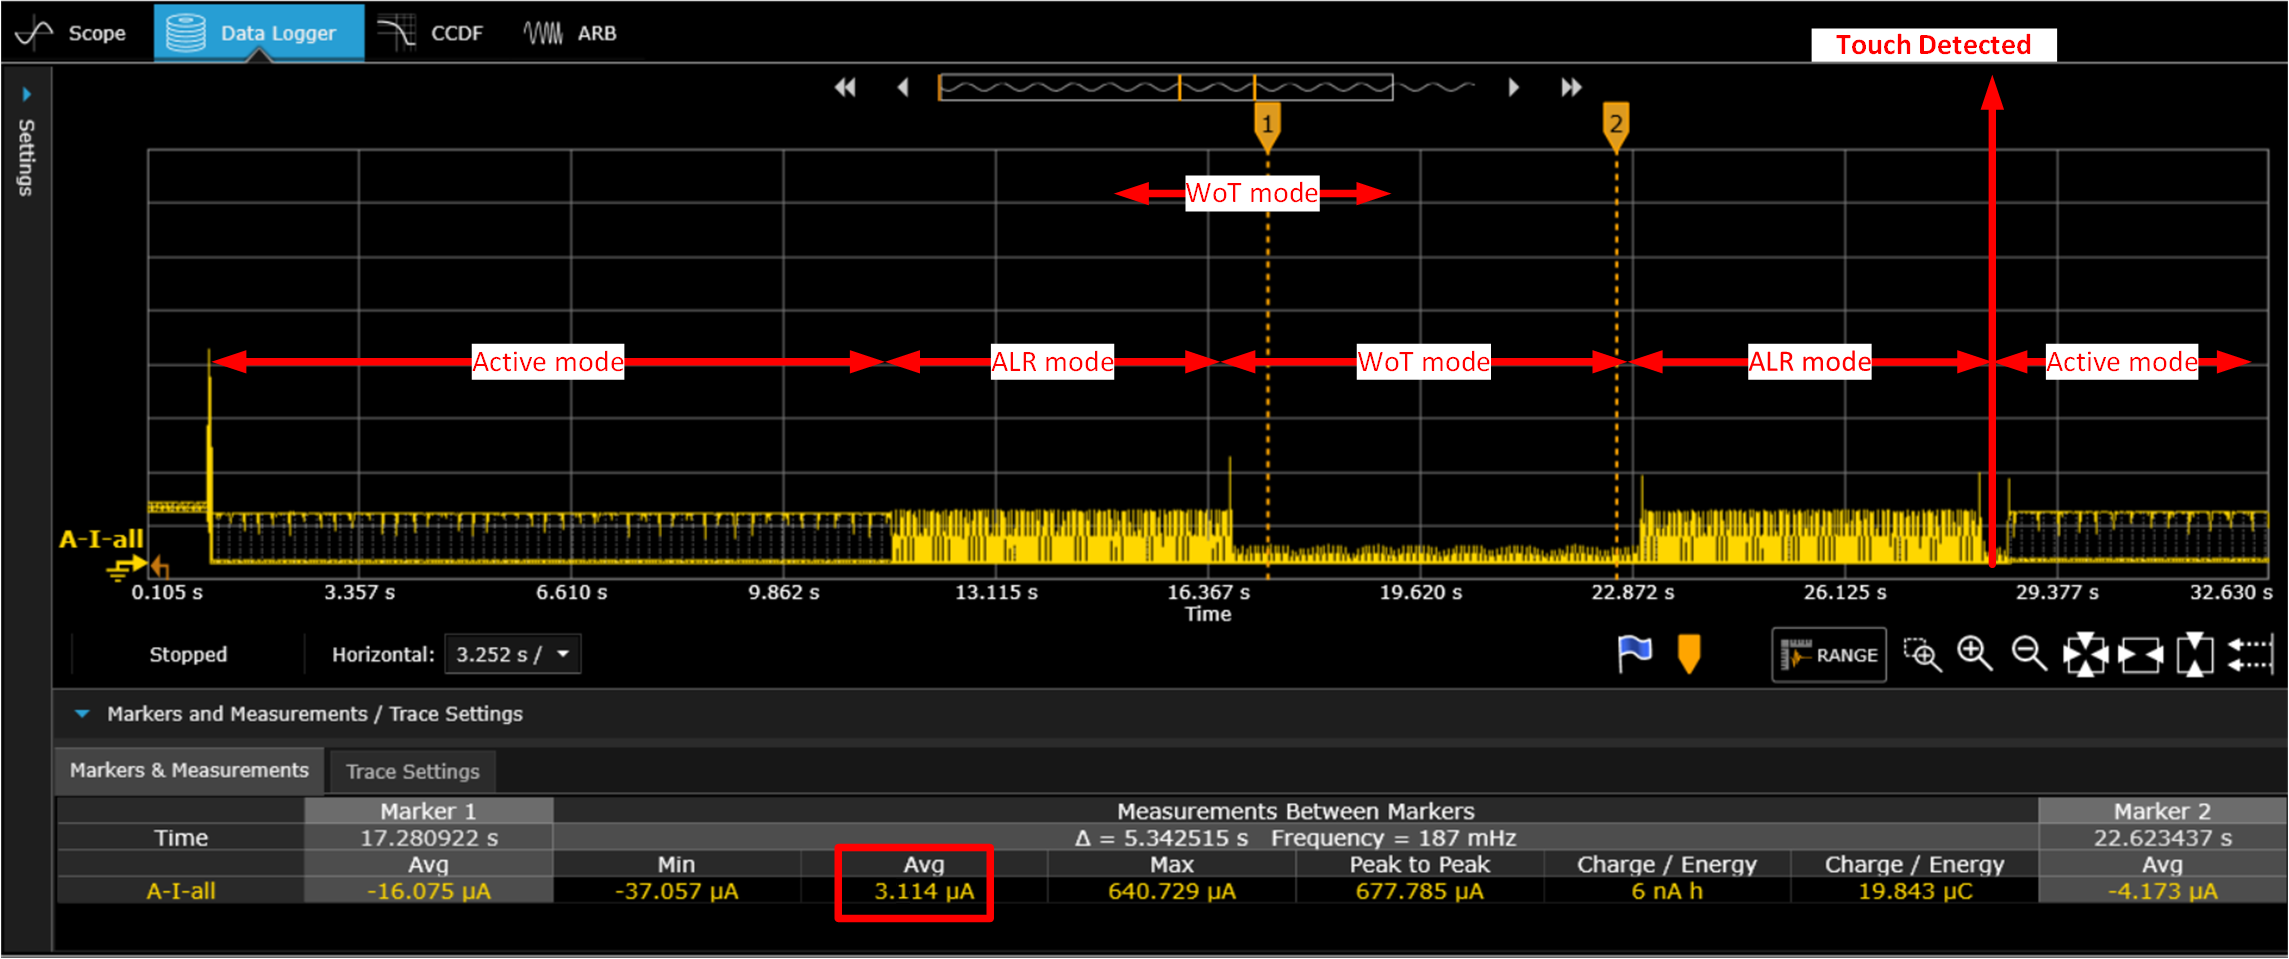This screenshot has width=2289, height=959.
Task: Switch to the Scope tab
Action: coord(70,33)
